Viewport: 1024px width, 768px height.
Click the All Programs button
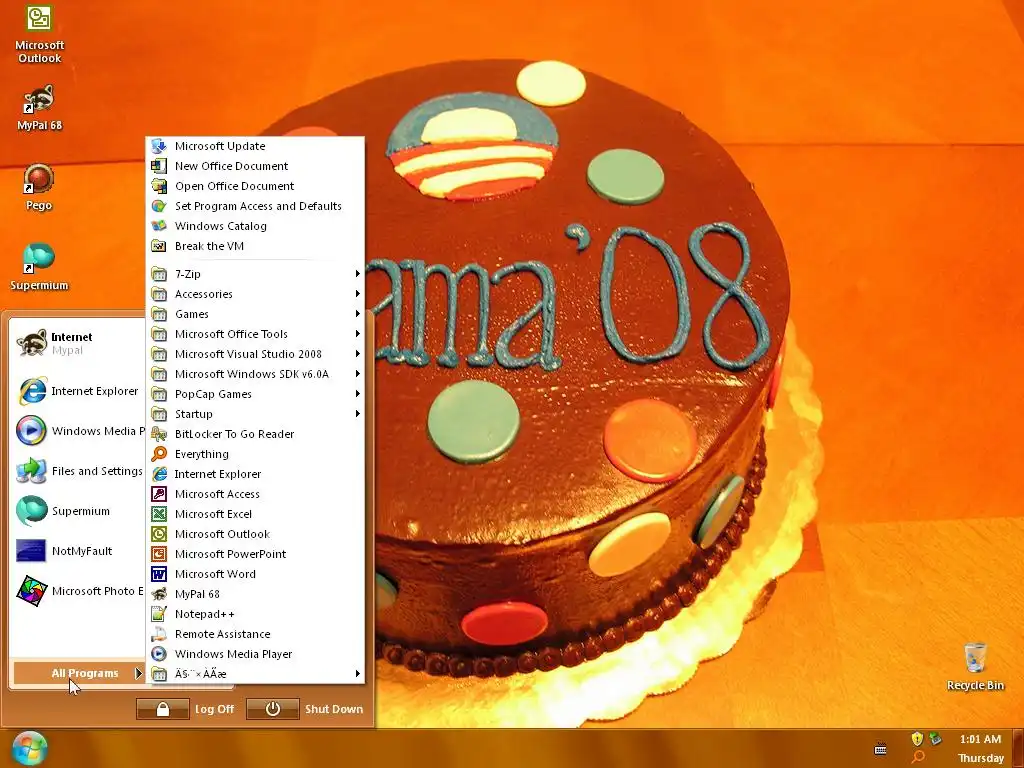point(78,673)
